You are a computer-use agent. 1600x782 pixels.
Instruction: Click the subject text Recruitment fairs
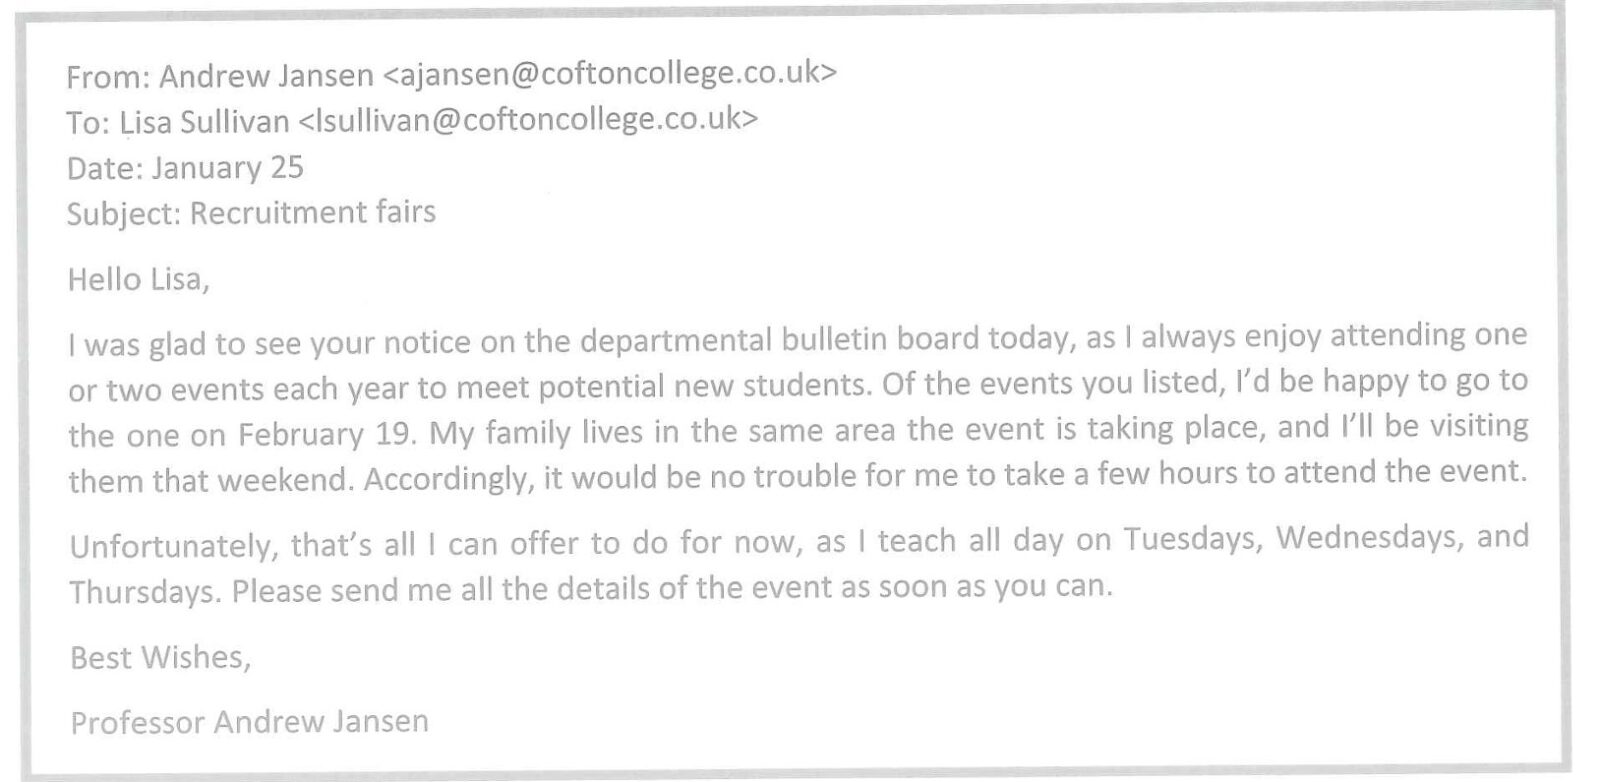point(312,213)
